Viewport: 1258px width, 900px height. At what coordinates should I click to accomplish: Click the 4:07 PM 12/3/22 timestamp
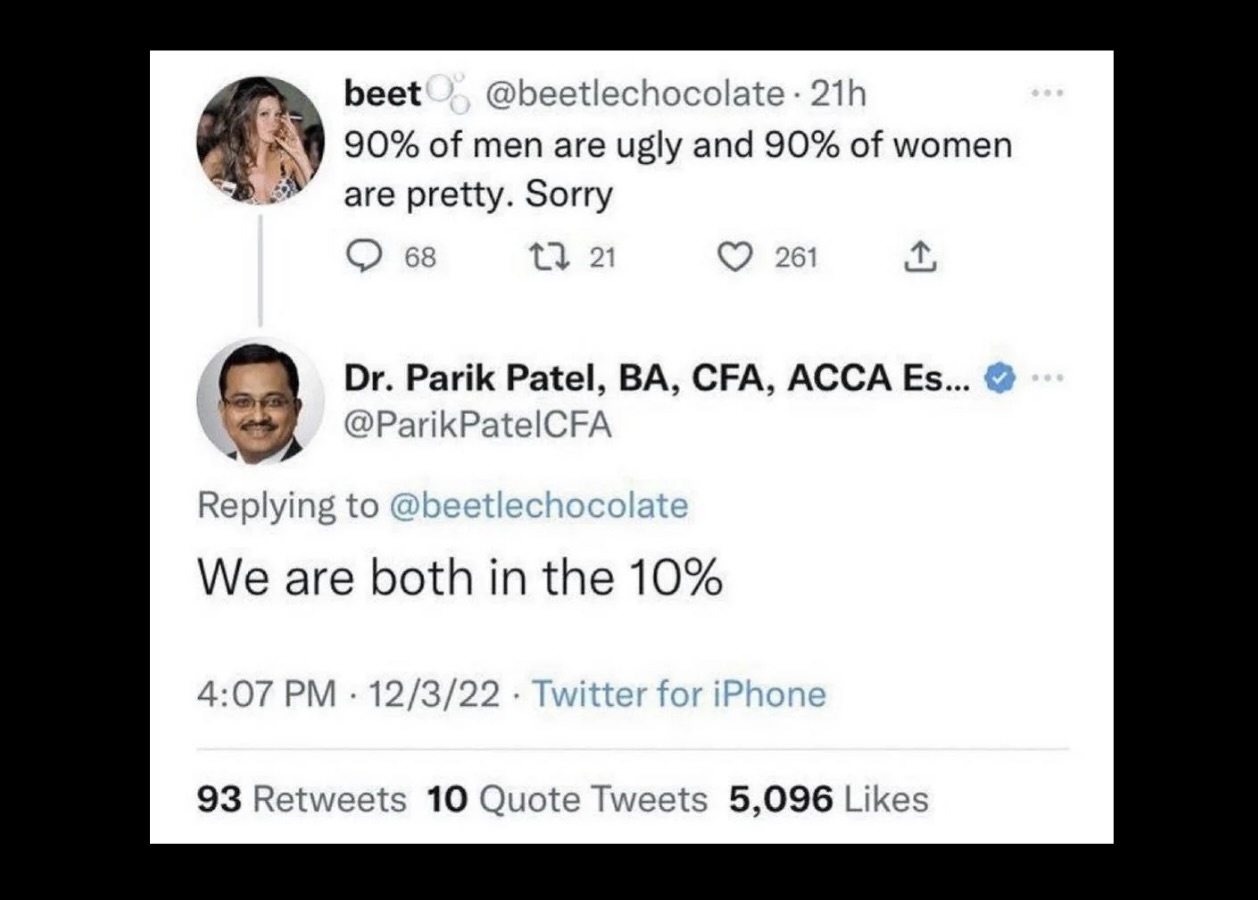click(348, 694)
